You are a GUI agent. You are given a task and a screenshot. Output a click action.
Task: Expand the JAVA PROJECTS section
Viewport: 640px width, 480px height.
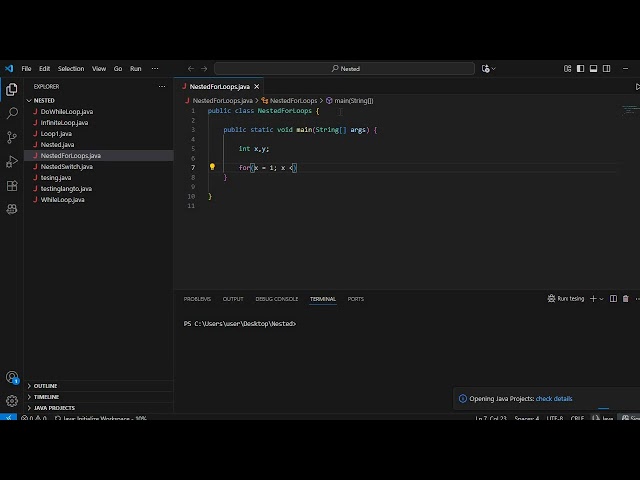(x=98, y=408)
